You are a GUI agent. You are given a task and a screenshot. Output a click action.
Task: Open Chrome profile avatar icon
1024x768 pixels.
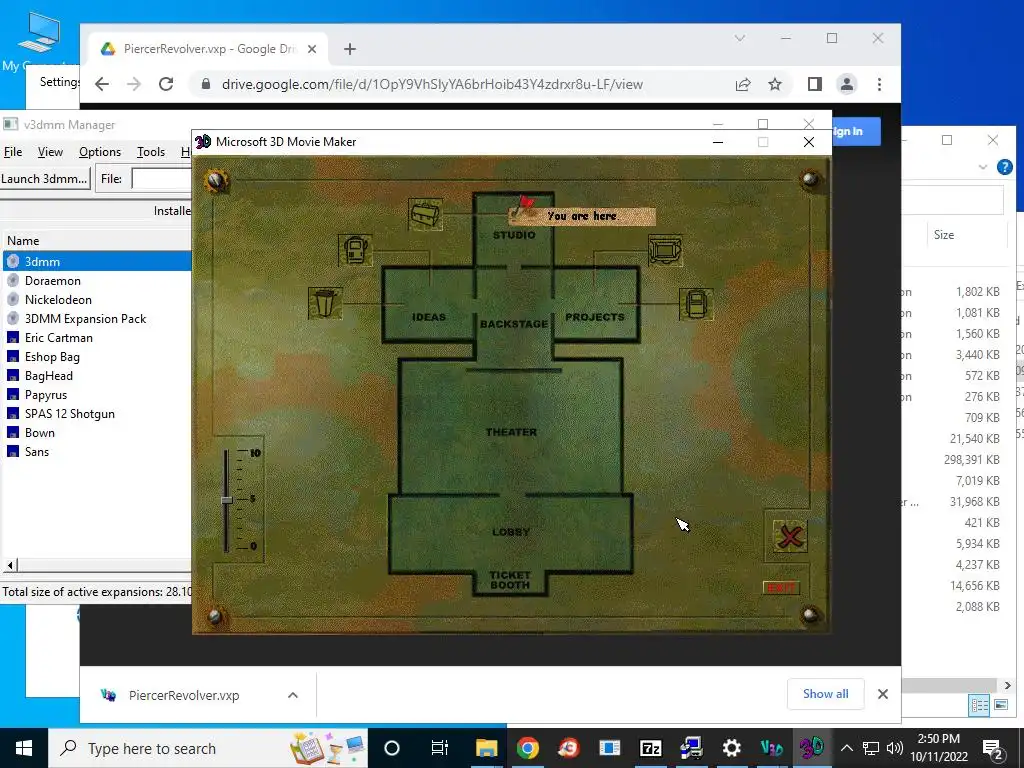tap(847, 84)
